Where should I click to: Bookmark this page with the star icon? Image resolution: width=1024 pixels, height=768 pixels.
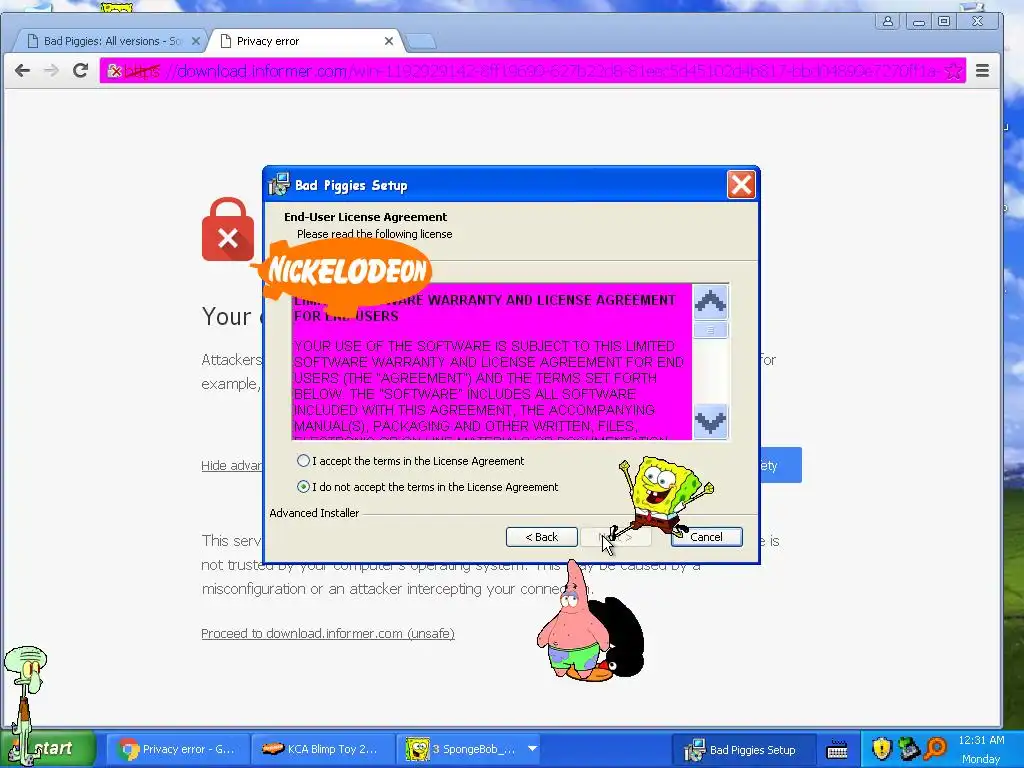[x=953, y=71]
